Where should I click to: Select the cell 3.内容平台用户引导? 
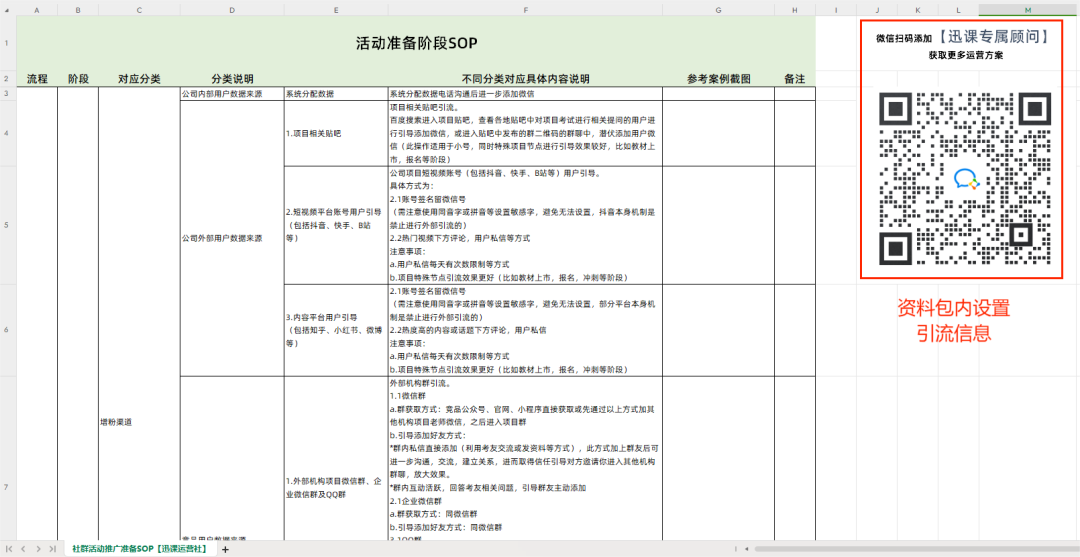336,330
